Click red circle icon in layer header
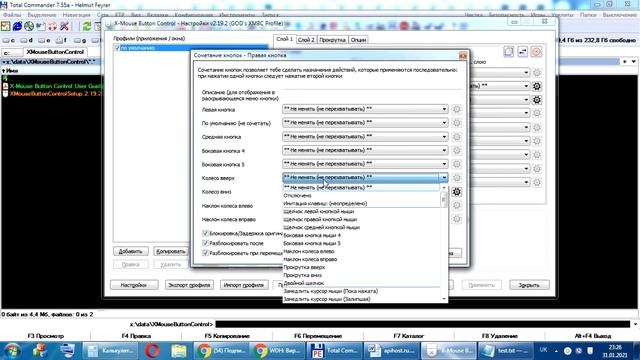The height and width of the screenshot is (360, 640). 536,52
